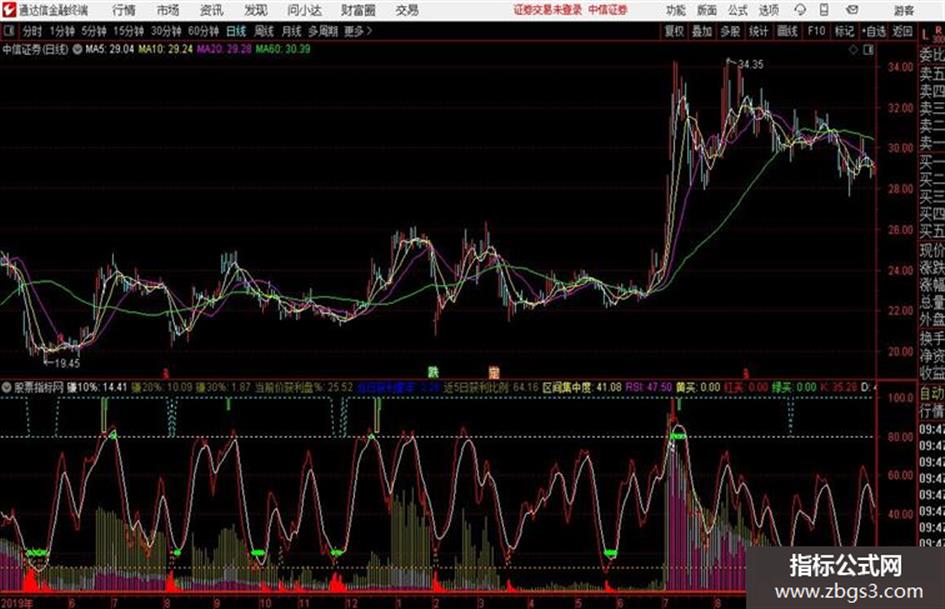The height and width of the screenshot is (609, 945).
Task: Switch to the 分时 period tab
Action: click(x=32, y=31)
